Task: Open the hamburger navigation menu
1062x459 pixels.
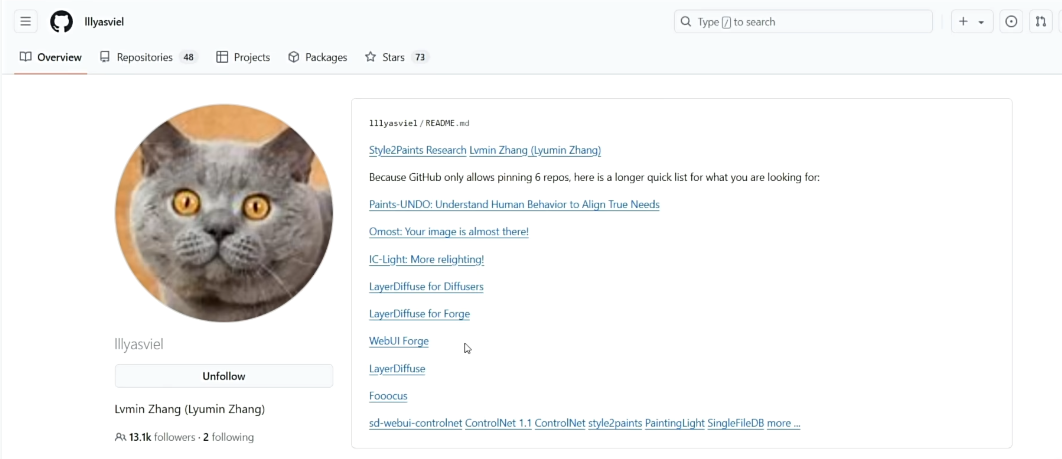Action: click(x=26, y=22)
